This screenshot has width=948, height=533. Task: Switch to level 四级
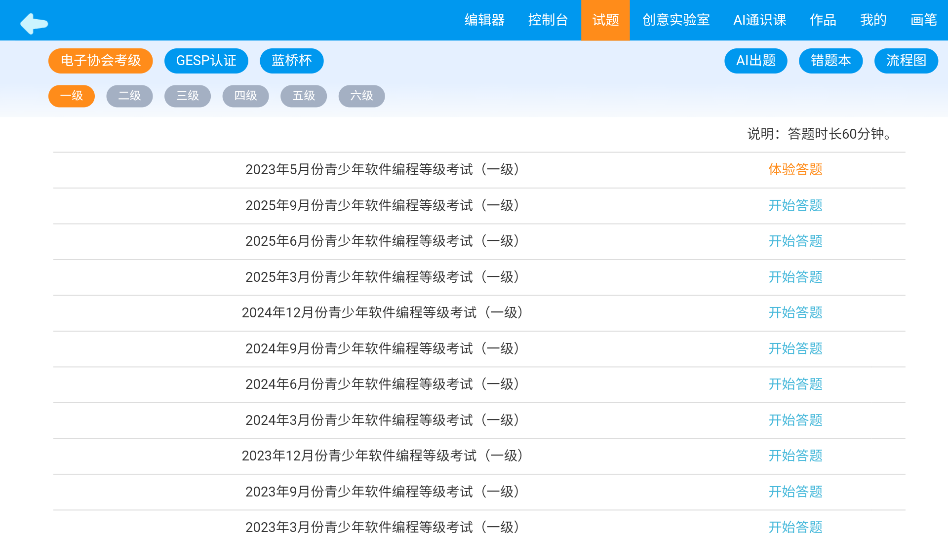246,96
